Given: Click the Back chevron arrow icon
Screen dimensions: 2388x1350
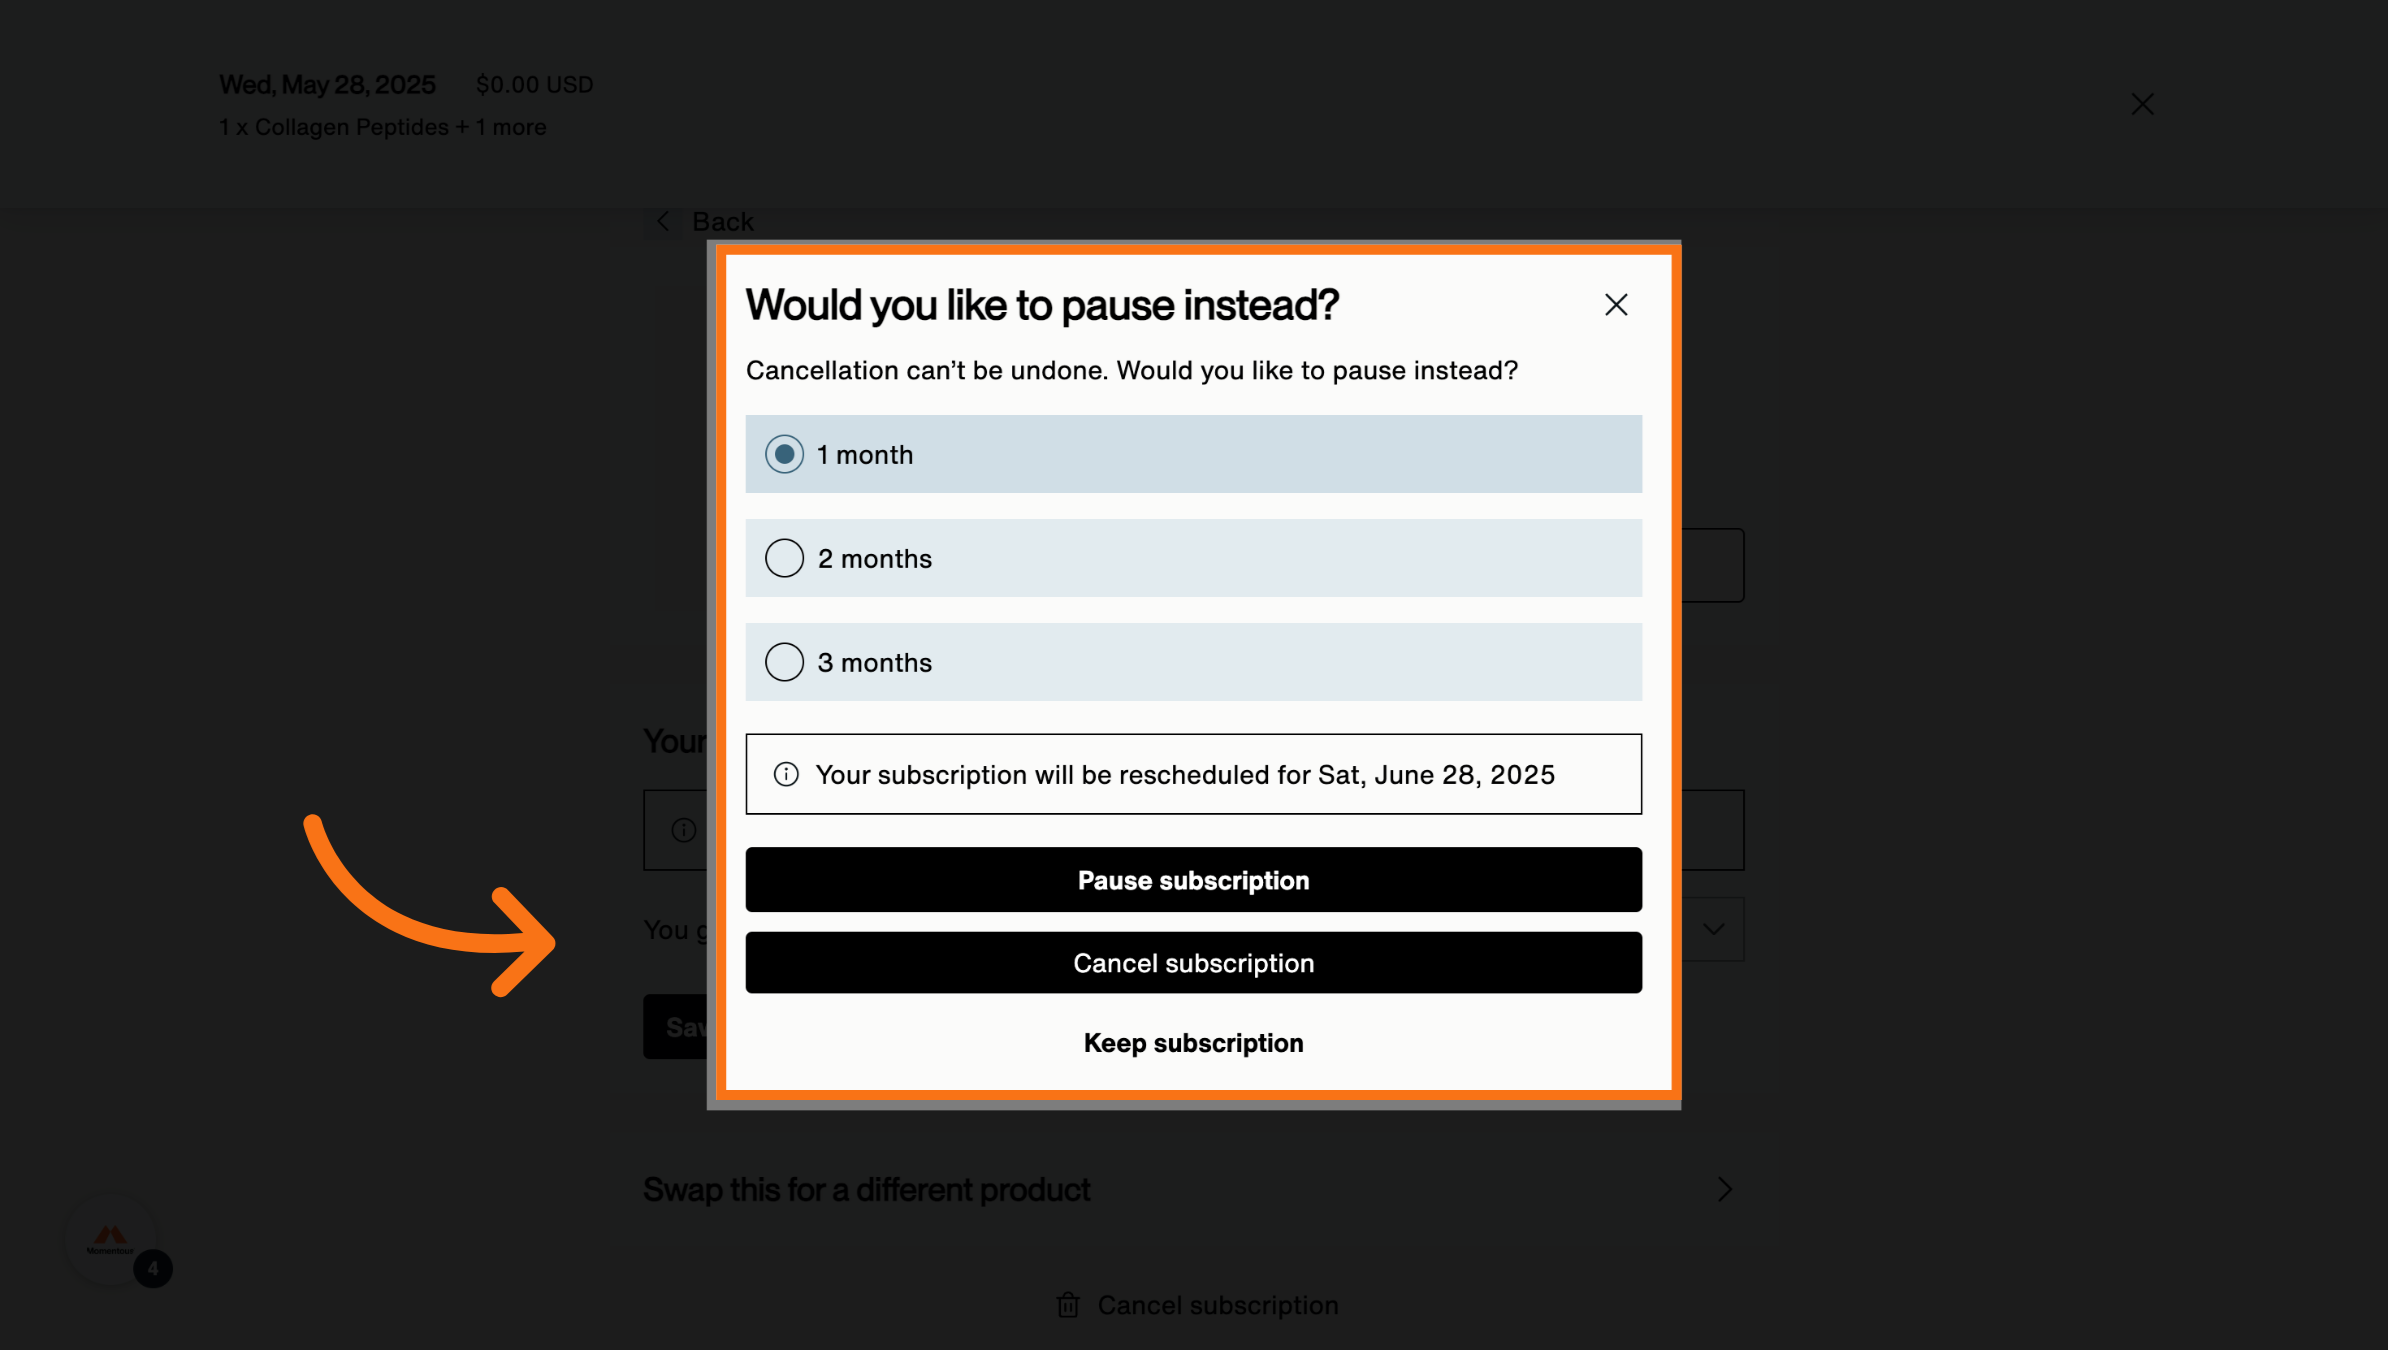Looking at the screenshot, I should point(663,221).
